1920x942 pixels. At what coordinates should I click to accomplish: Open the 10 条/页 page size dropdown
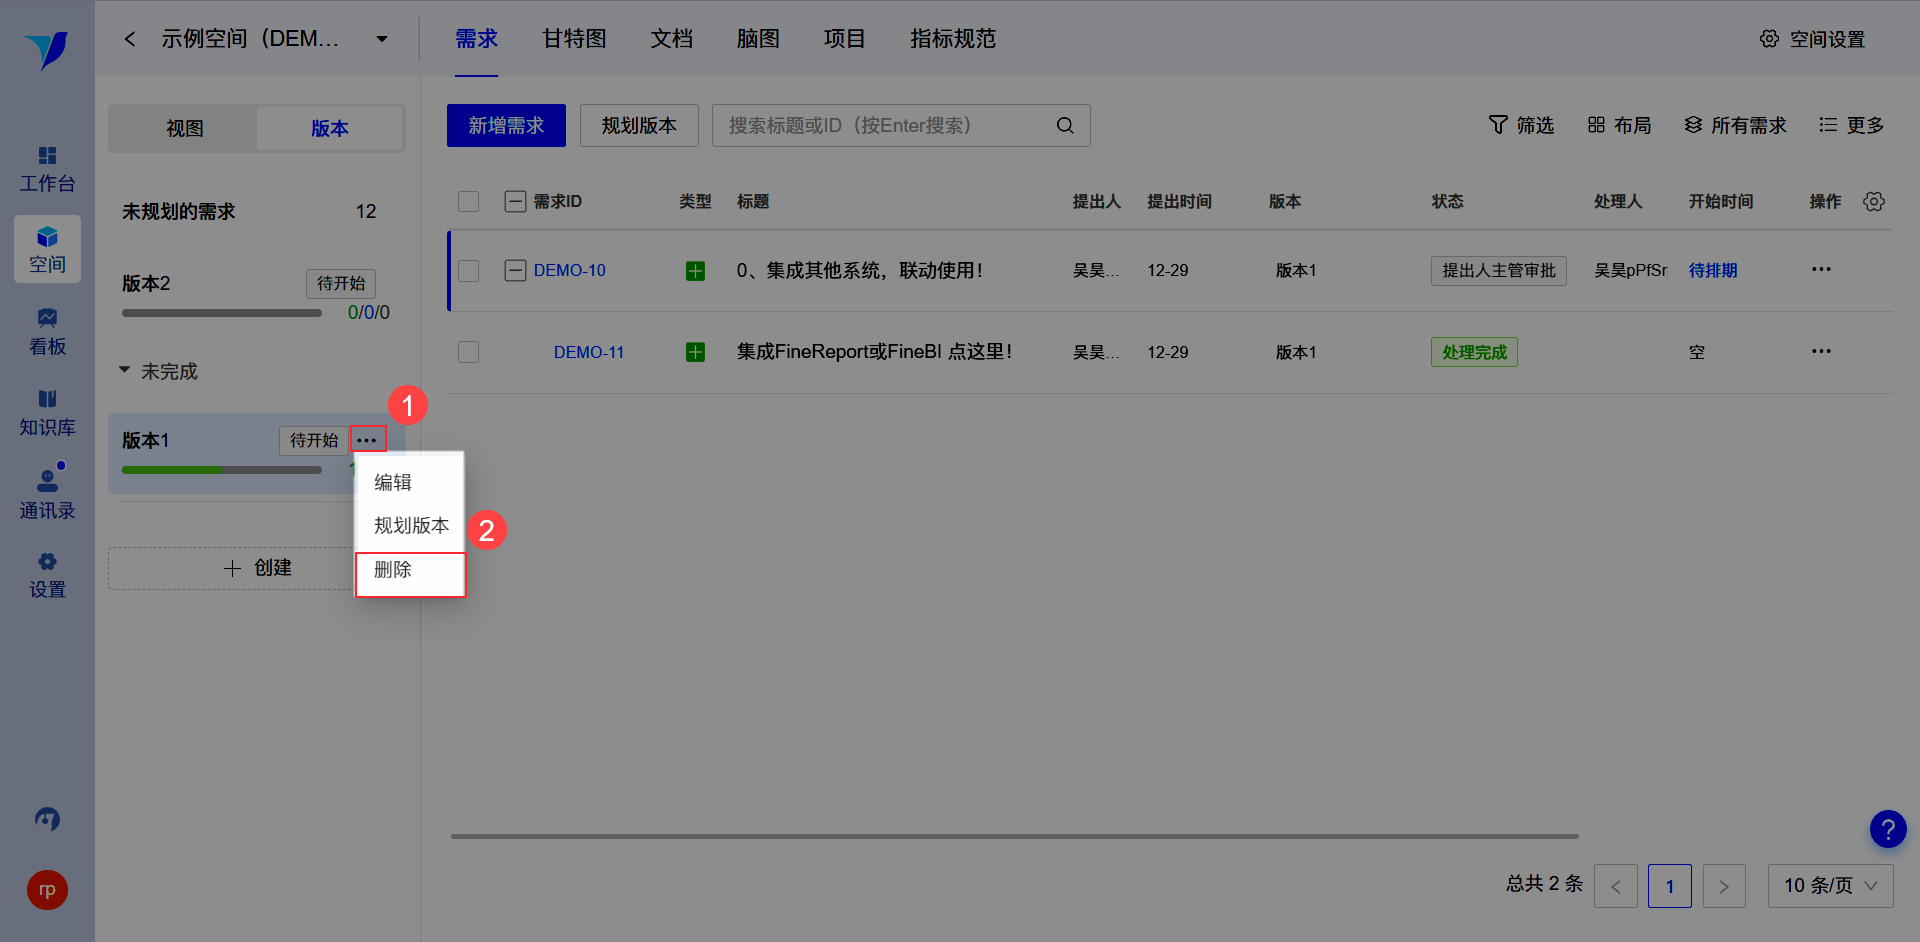(x=1830, y=886)
